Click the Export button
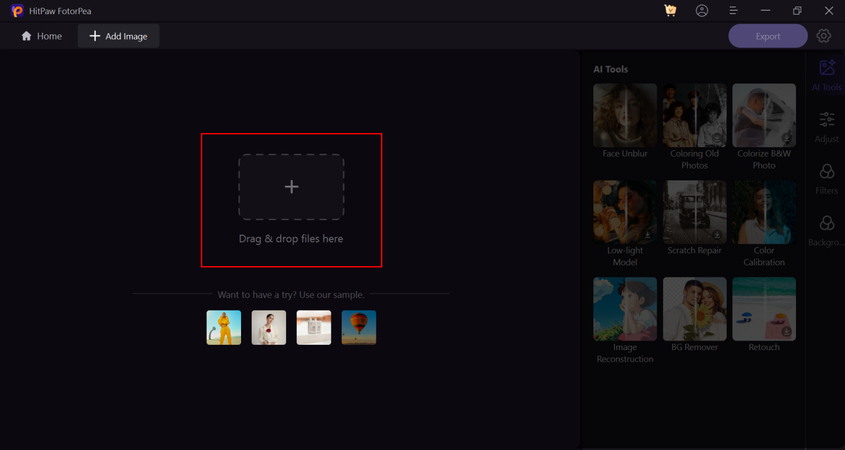 pos(768,36)
